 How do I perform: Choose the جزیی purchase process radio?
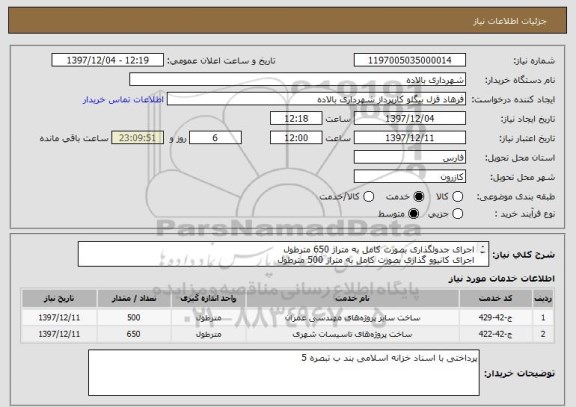tap(457, 213)
